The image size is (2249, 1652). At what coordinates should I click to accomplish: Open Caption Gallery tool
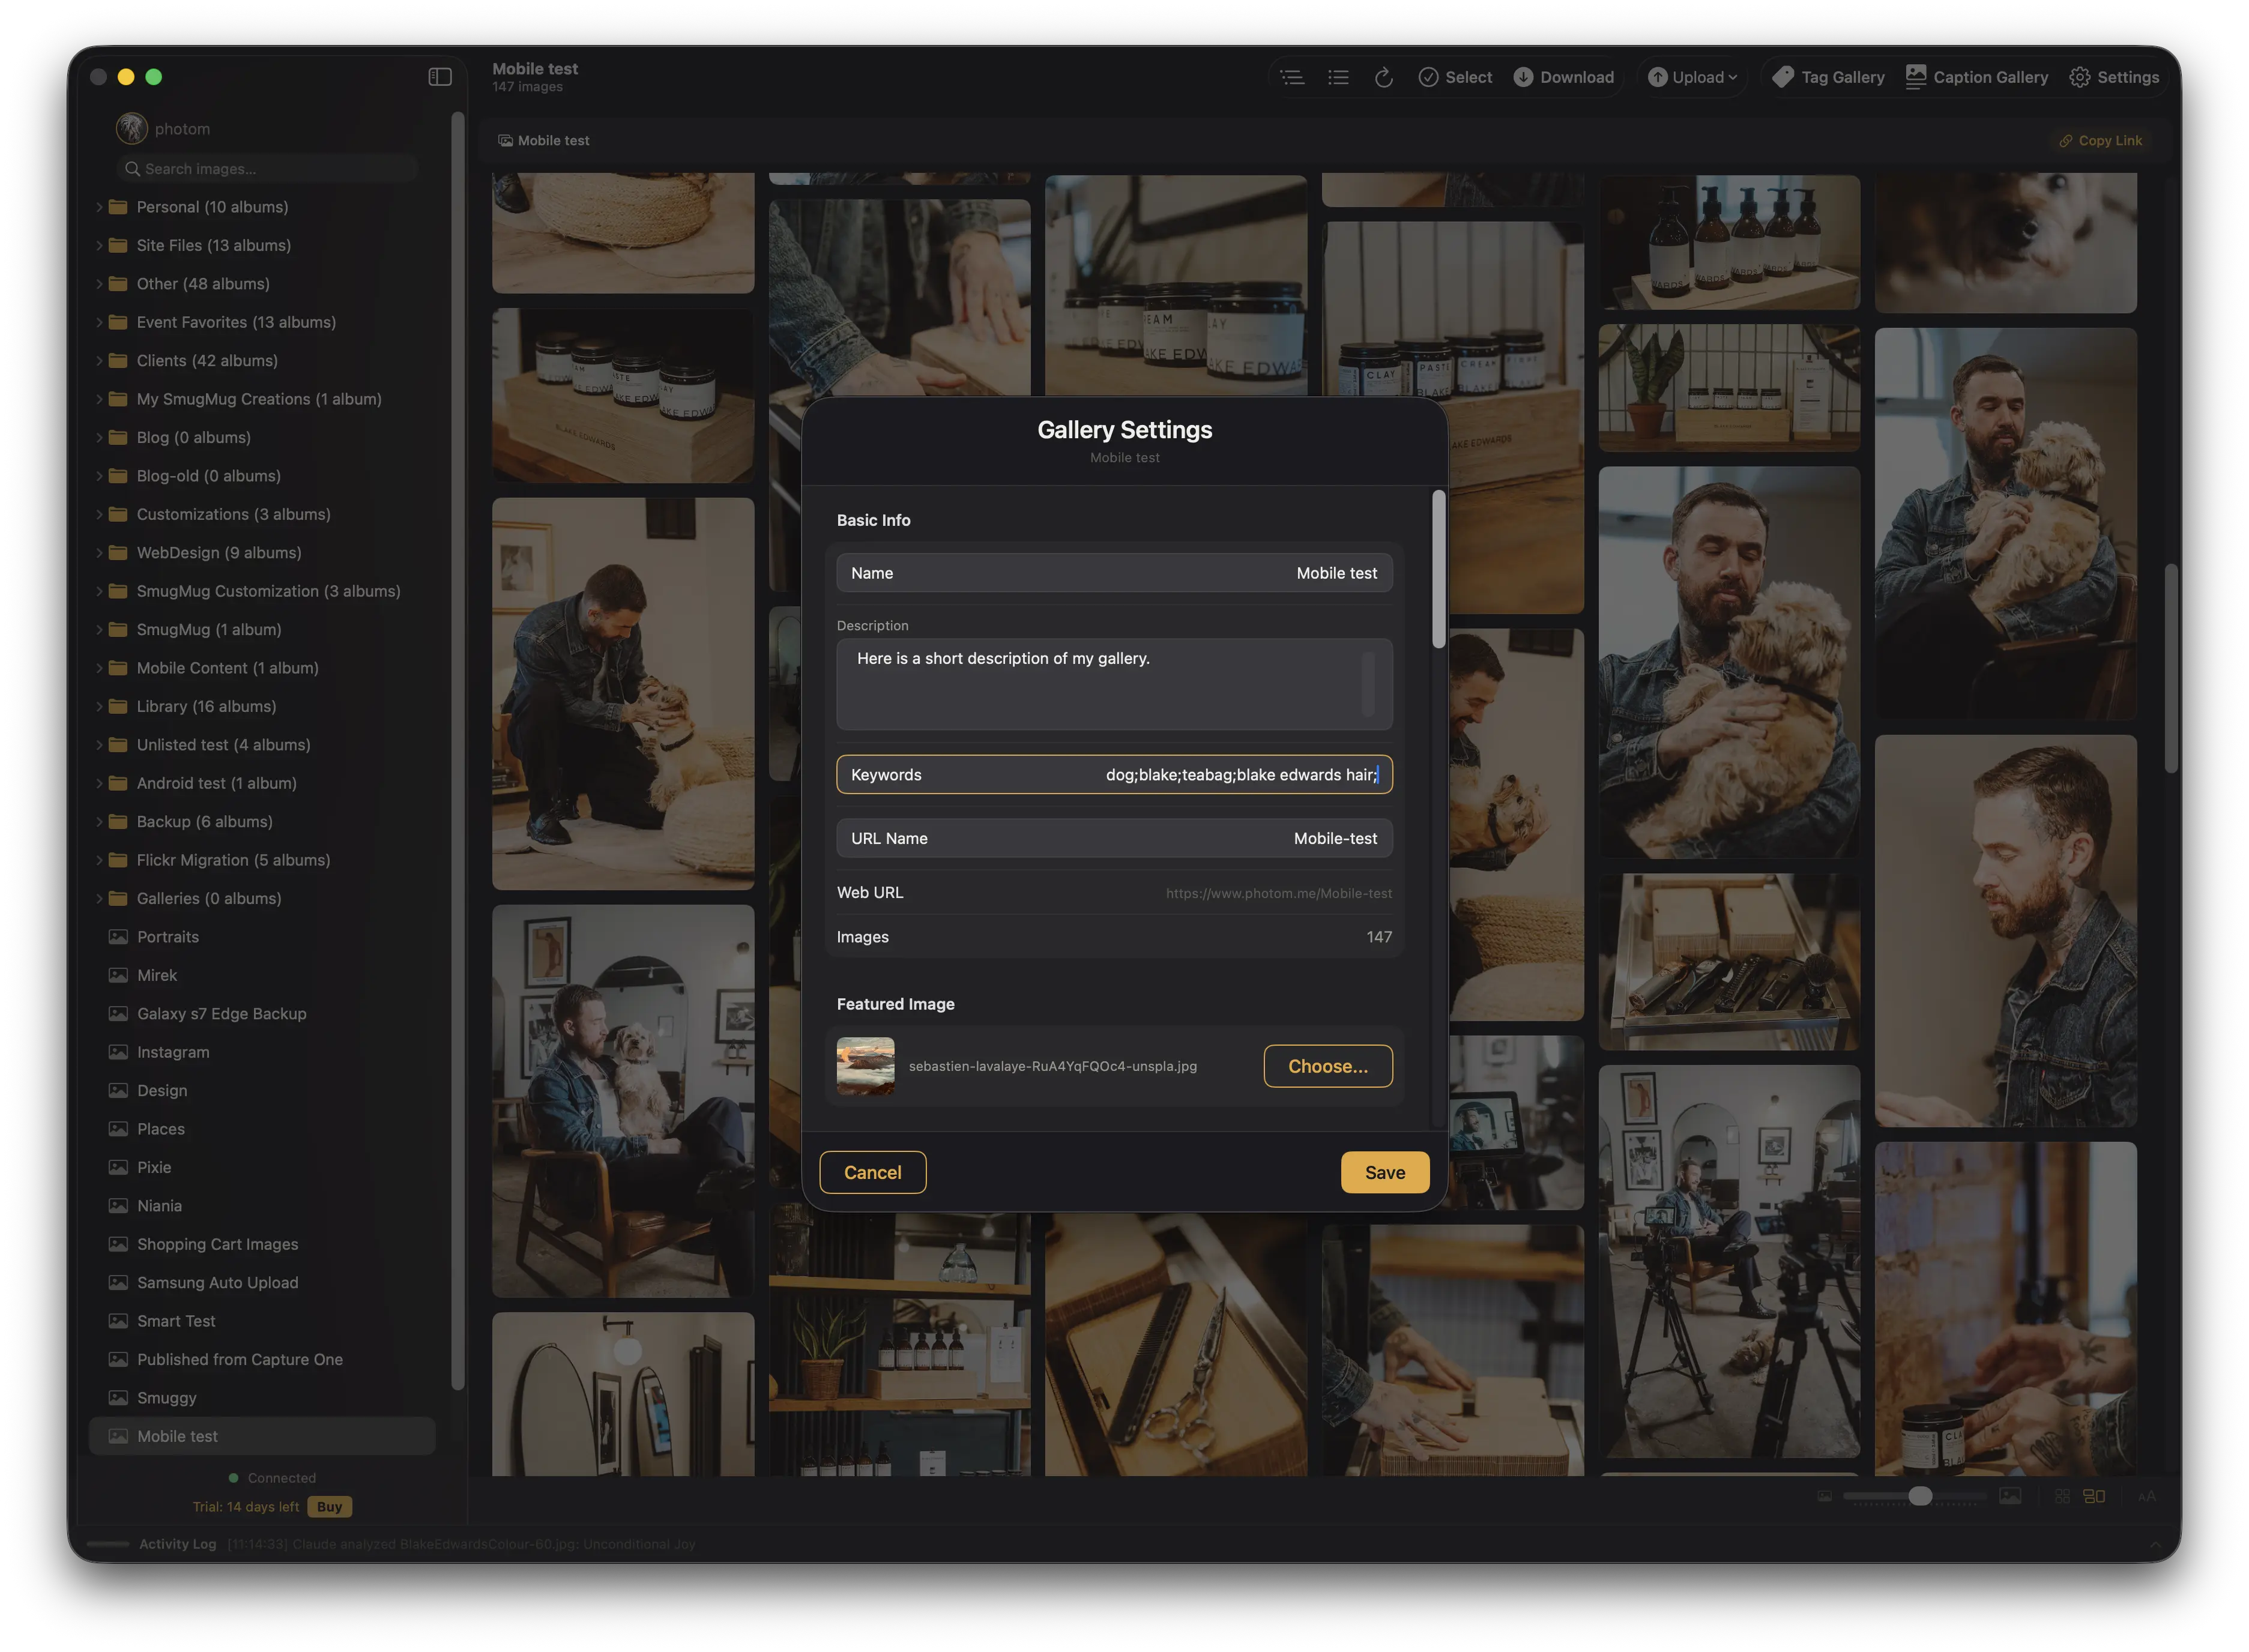[x=1977, y=77]
